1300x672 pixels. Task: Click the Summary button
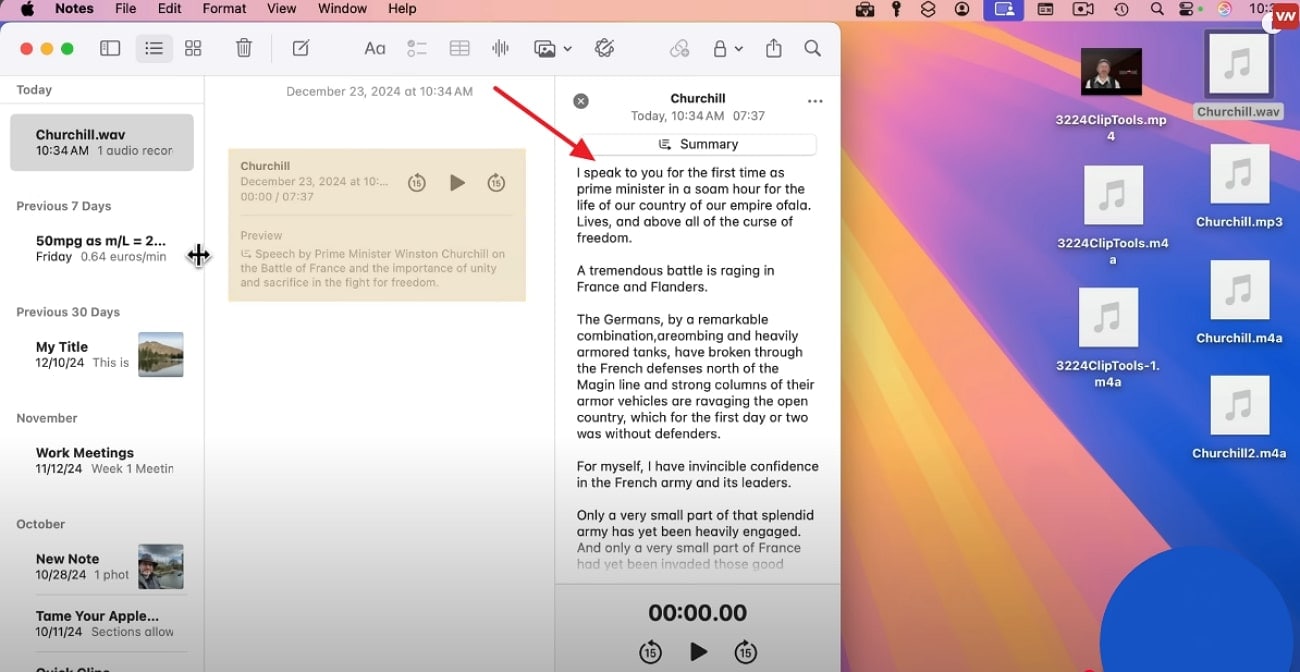point(698,144)
